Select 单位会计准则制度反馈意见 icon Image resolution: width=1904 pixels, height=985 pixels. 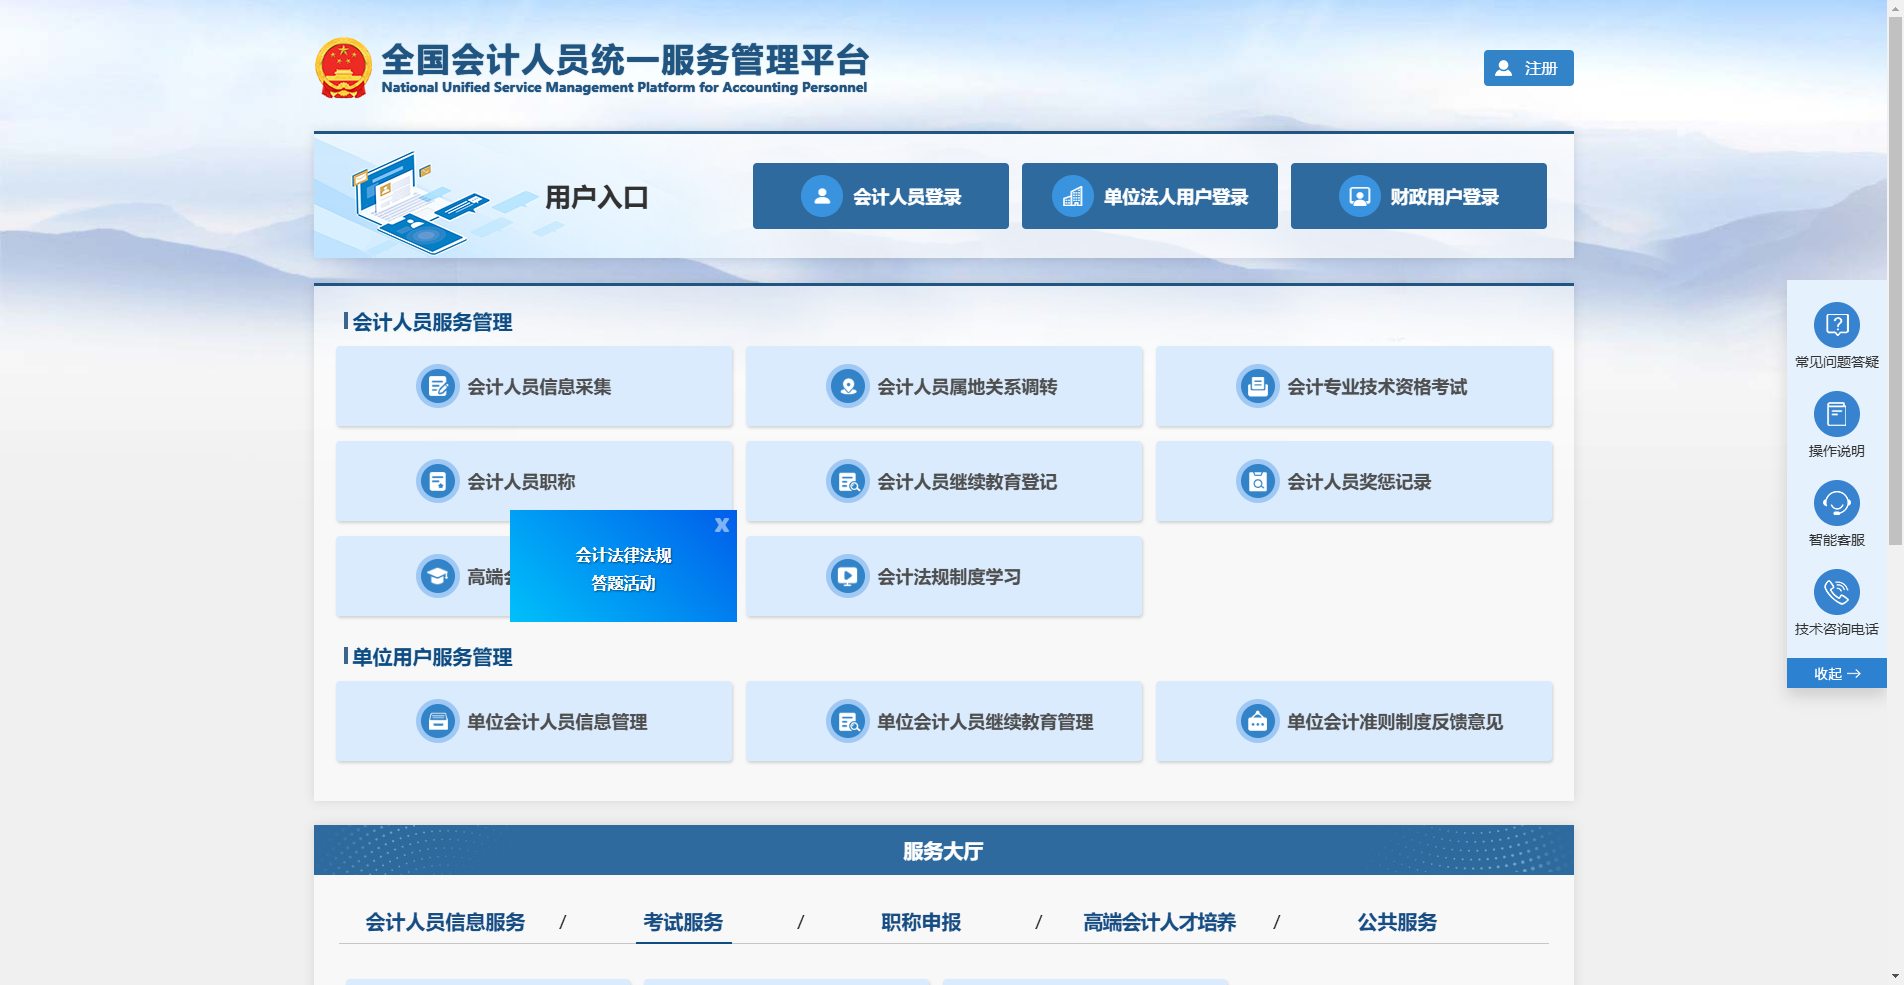1257,721
